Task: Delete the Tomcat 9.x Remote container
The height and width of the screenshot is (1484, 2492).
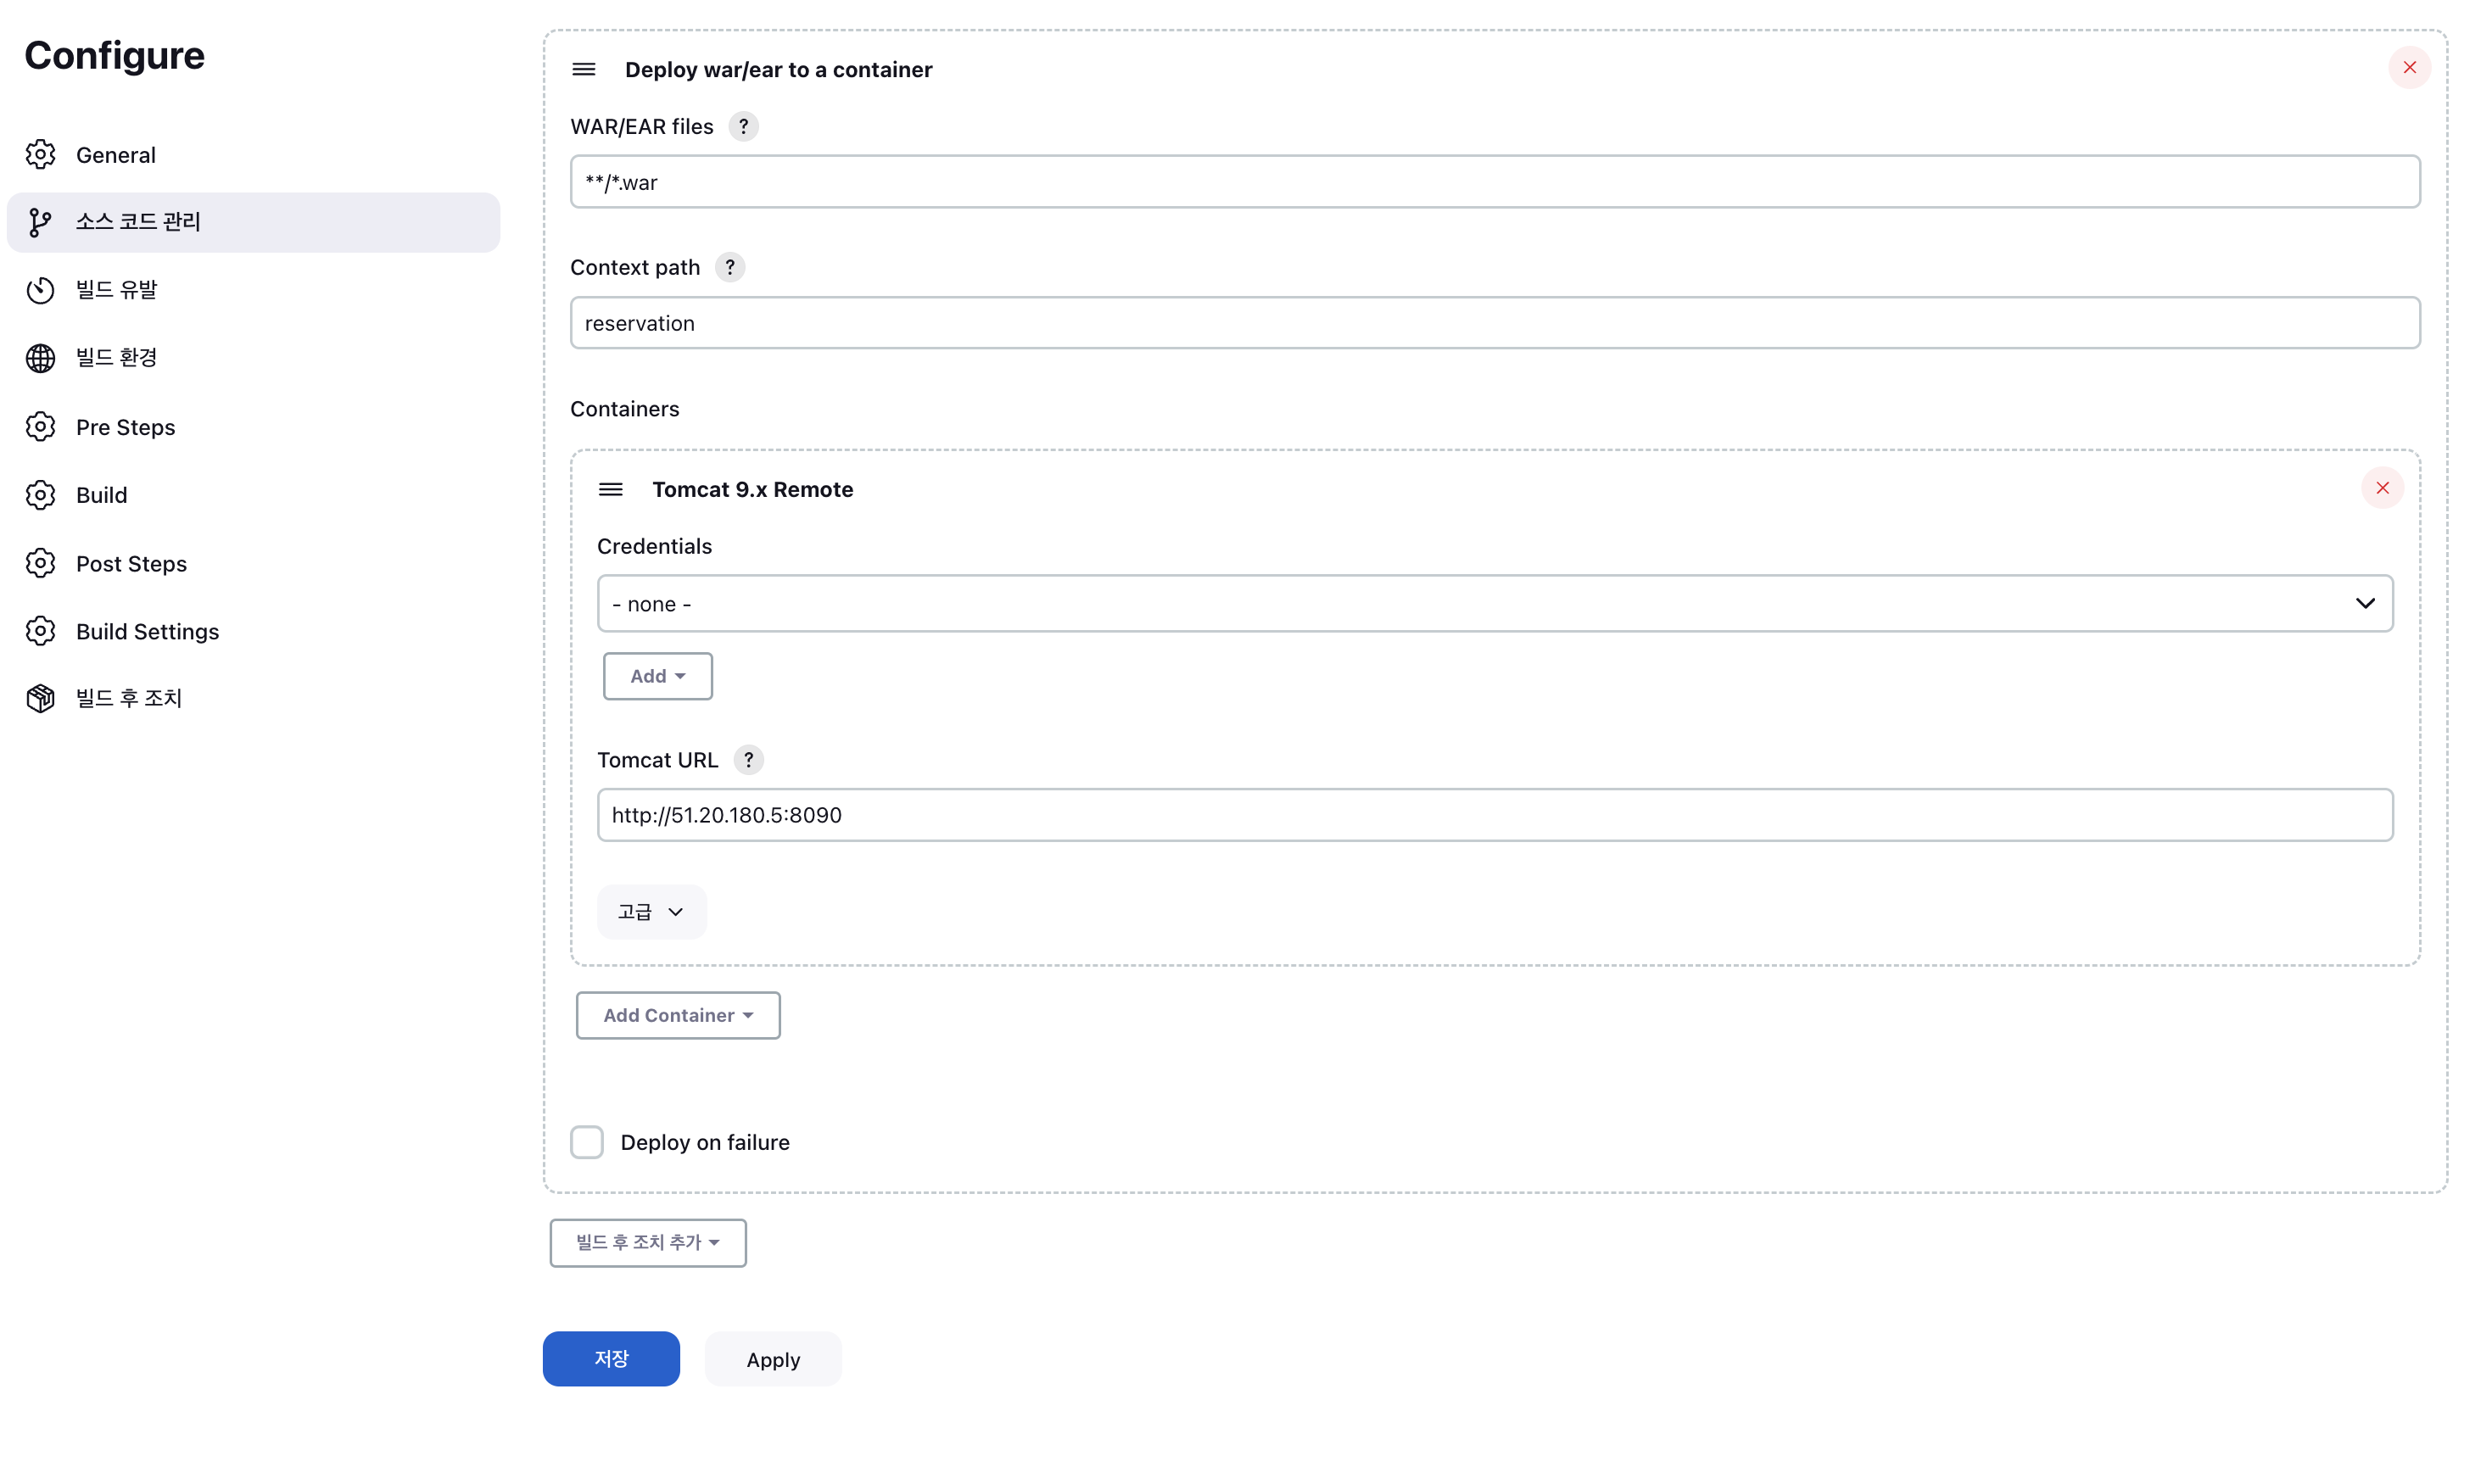Action: 2382,488
